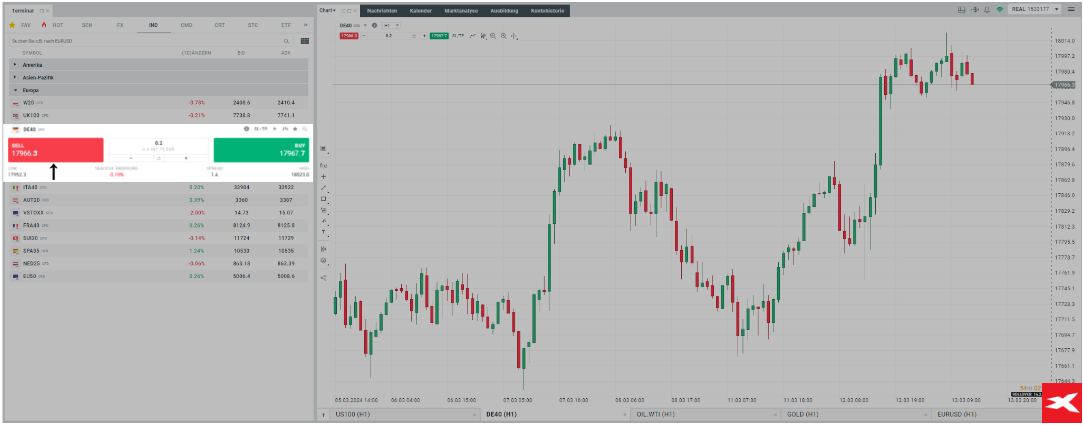Select the UK100 instrument row
Screen dimensions: 1083x425
(x=158, y=115)
